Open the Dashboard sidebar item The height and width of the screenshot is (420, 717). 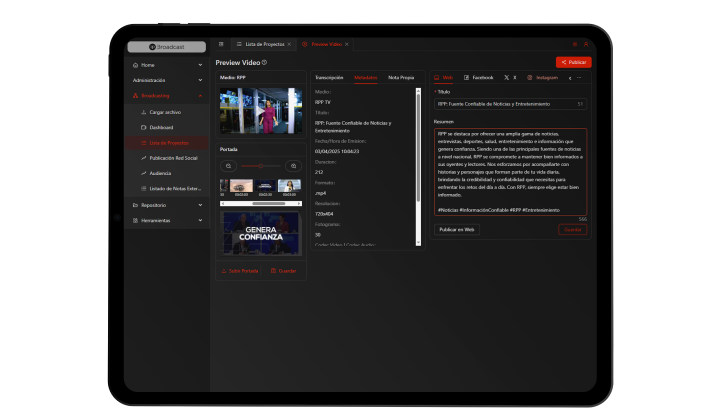tap(162, 127)
